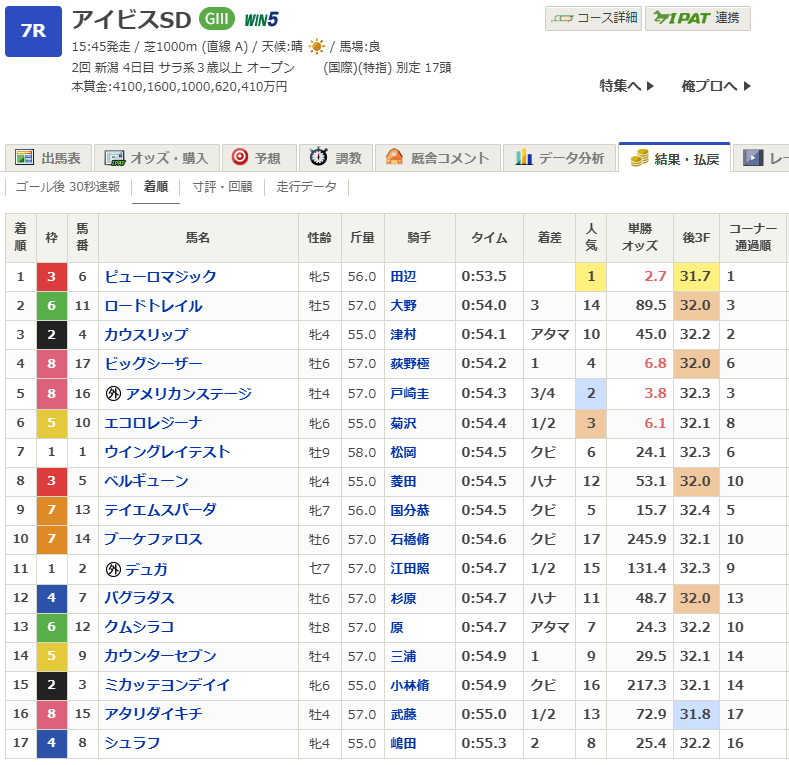This screenshot has height=765, width=789.
Task: Open horse アタリダイキチ
Action: tap(153, 714)
